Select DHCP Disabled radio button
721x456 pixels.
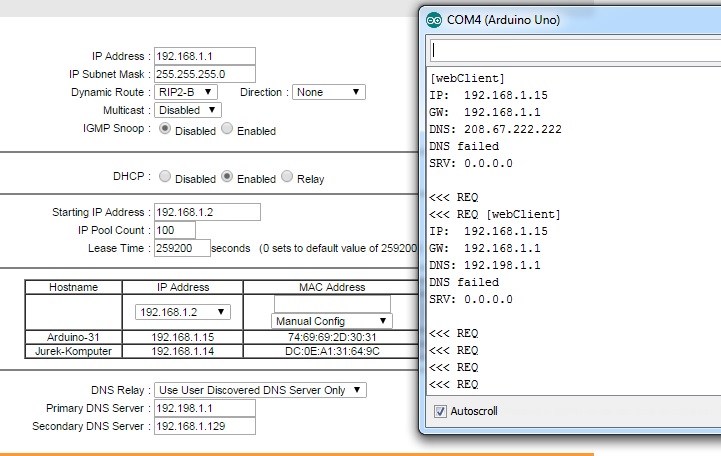coord(165,177)
